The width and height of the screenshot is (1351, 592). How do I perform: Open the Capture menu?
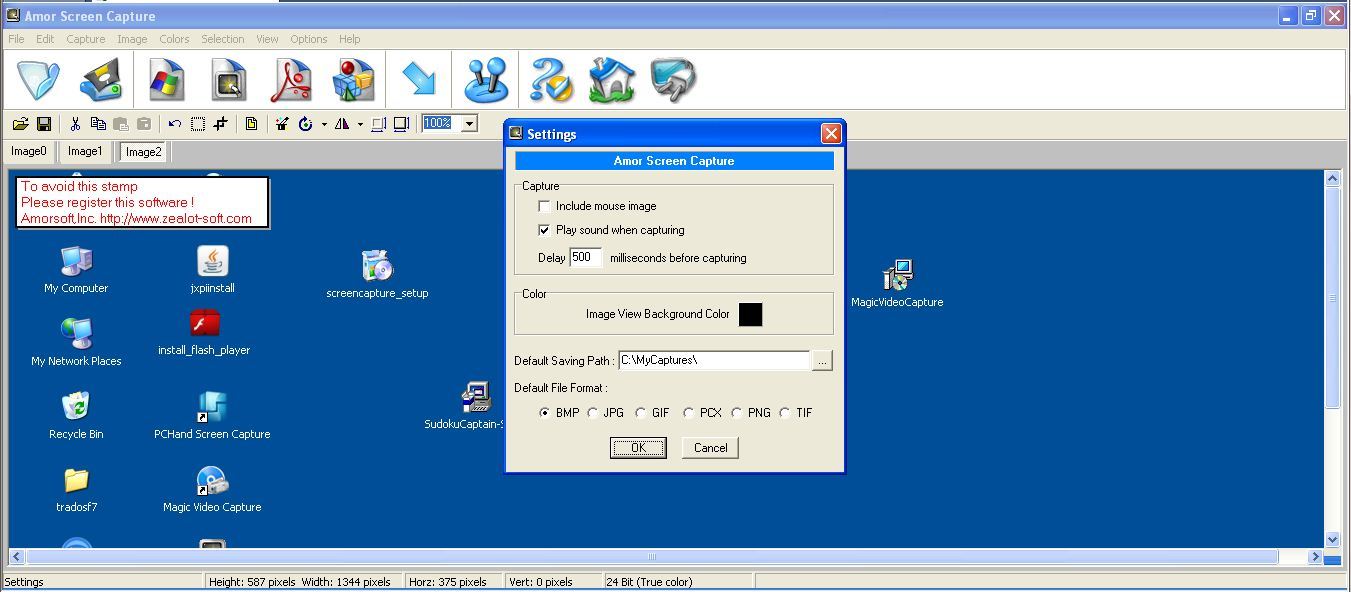[86, 39]
